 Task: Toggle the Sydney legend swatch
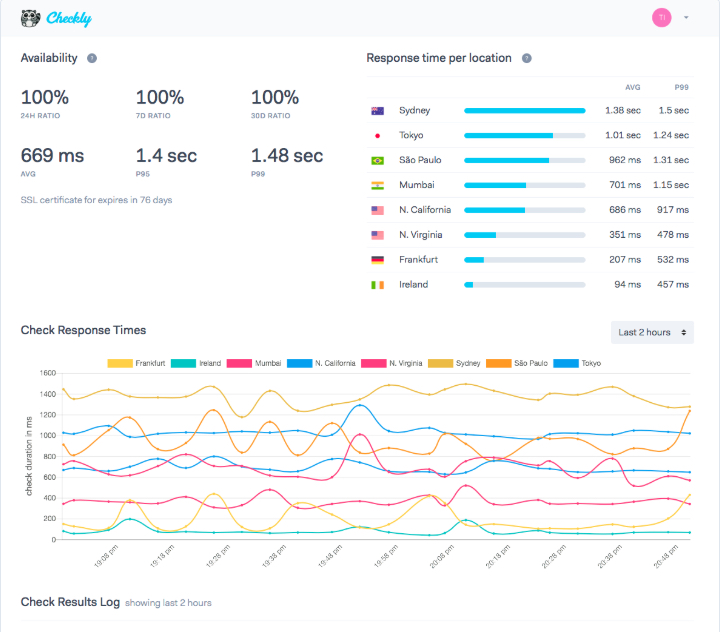click(x=440, y=363)
